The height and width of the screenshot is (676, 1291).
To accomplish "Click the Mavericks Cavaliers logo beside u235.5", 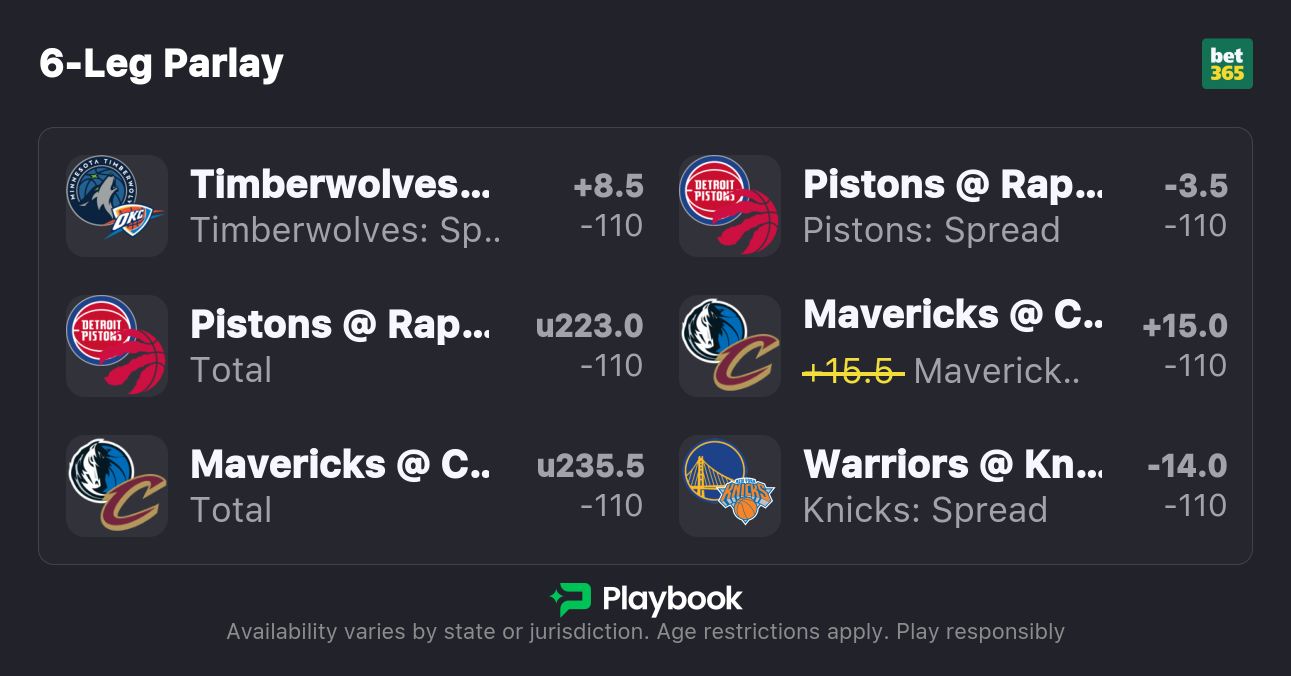I will pyautogui.click(x=117, y=486).
